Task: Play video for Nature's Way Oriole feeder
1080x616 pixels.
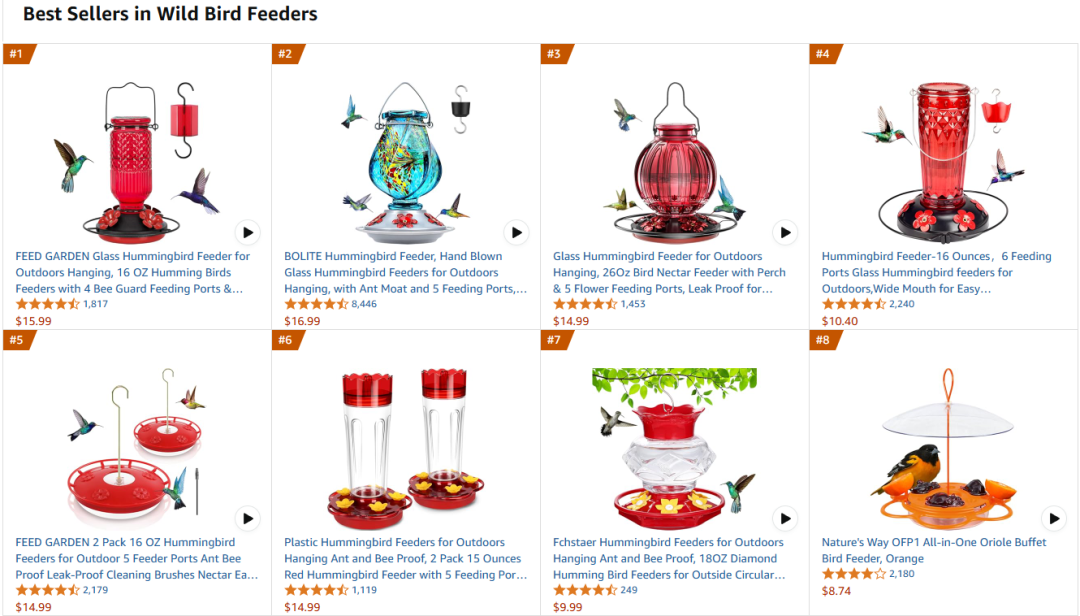Action: click(1054, 518)
